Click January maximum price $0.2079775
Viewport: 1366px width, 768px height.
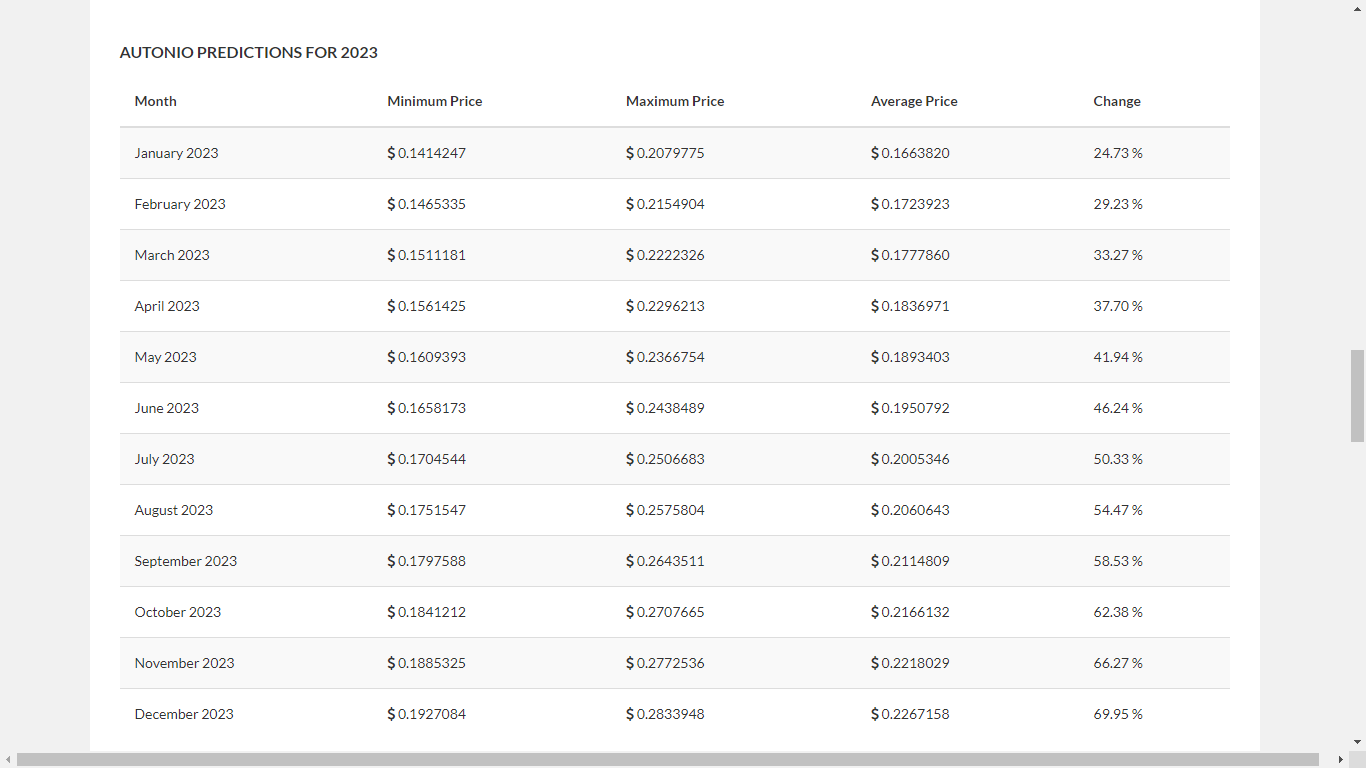[x=666, y=153]
